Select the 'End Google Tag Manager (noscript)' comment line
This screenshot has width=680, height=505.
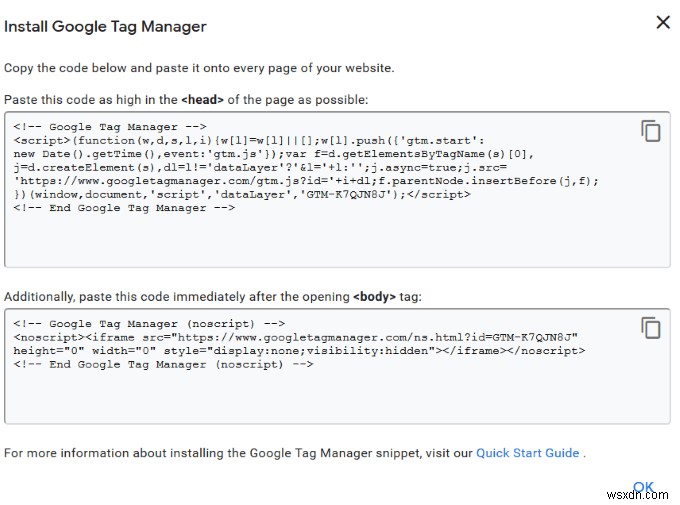pyautogui.click(x=163, y=364)
